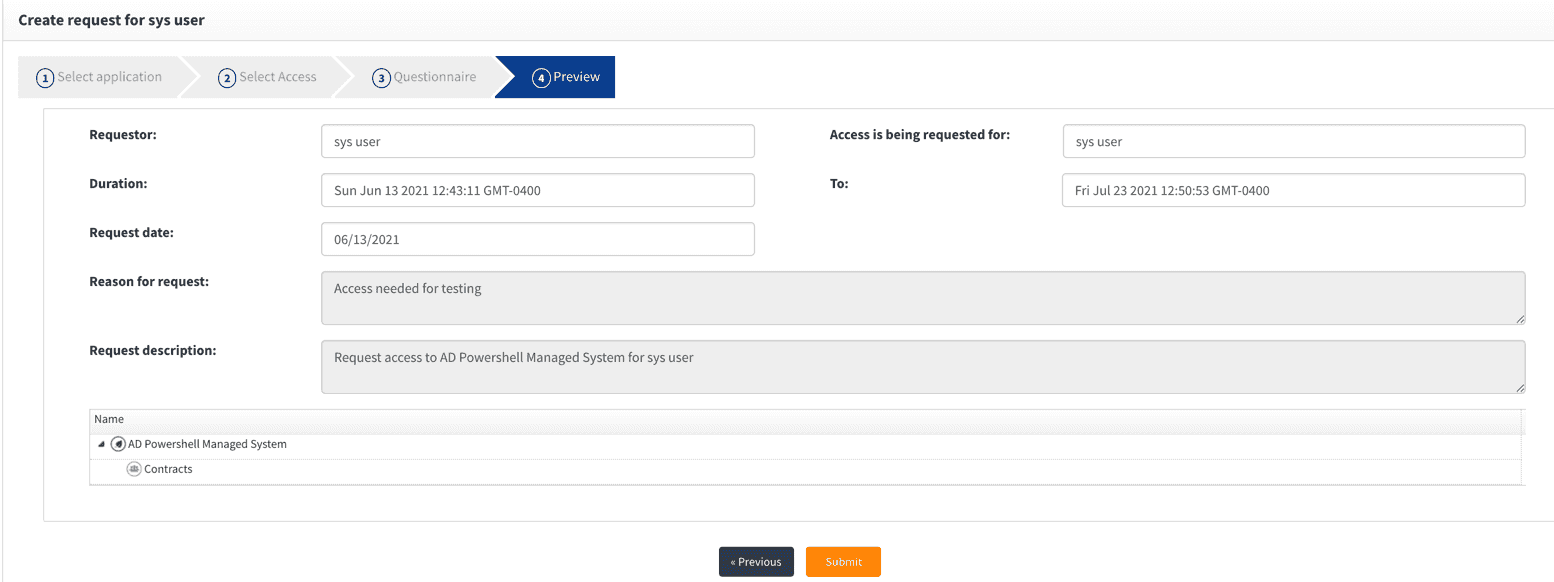Focus the Duration start date field
The width and height of the screenshot is (1554, 582).
(537, 190)
